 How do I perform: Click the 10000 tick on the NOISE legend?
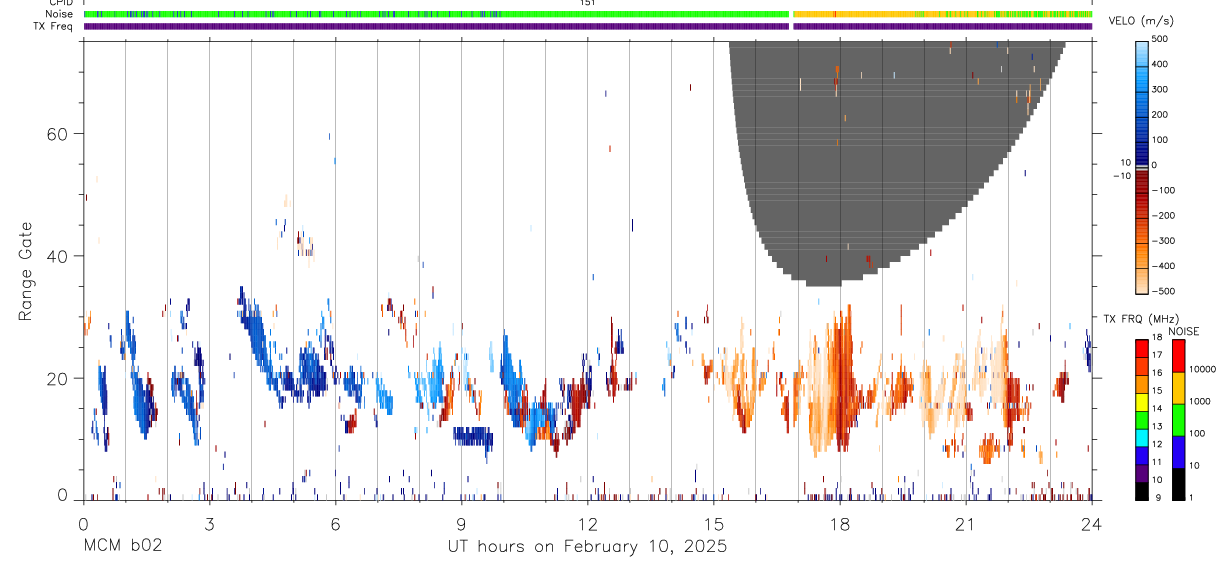click(1201, 370)
